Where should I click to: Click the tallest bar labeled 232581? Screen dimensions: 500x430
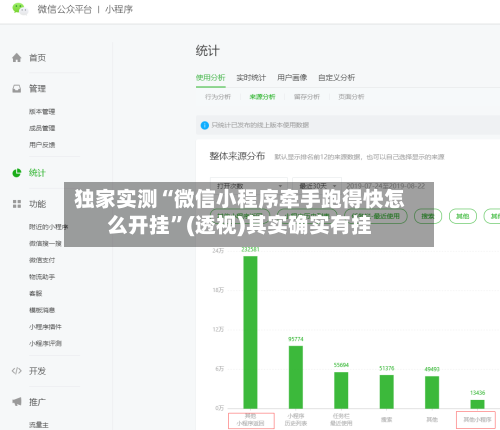coord(250,332)
